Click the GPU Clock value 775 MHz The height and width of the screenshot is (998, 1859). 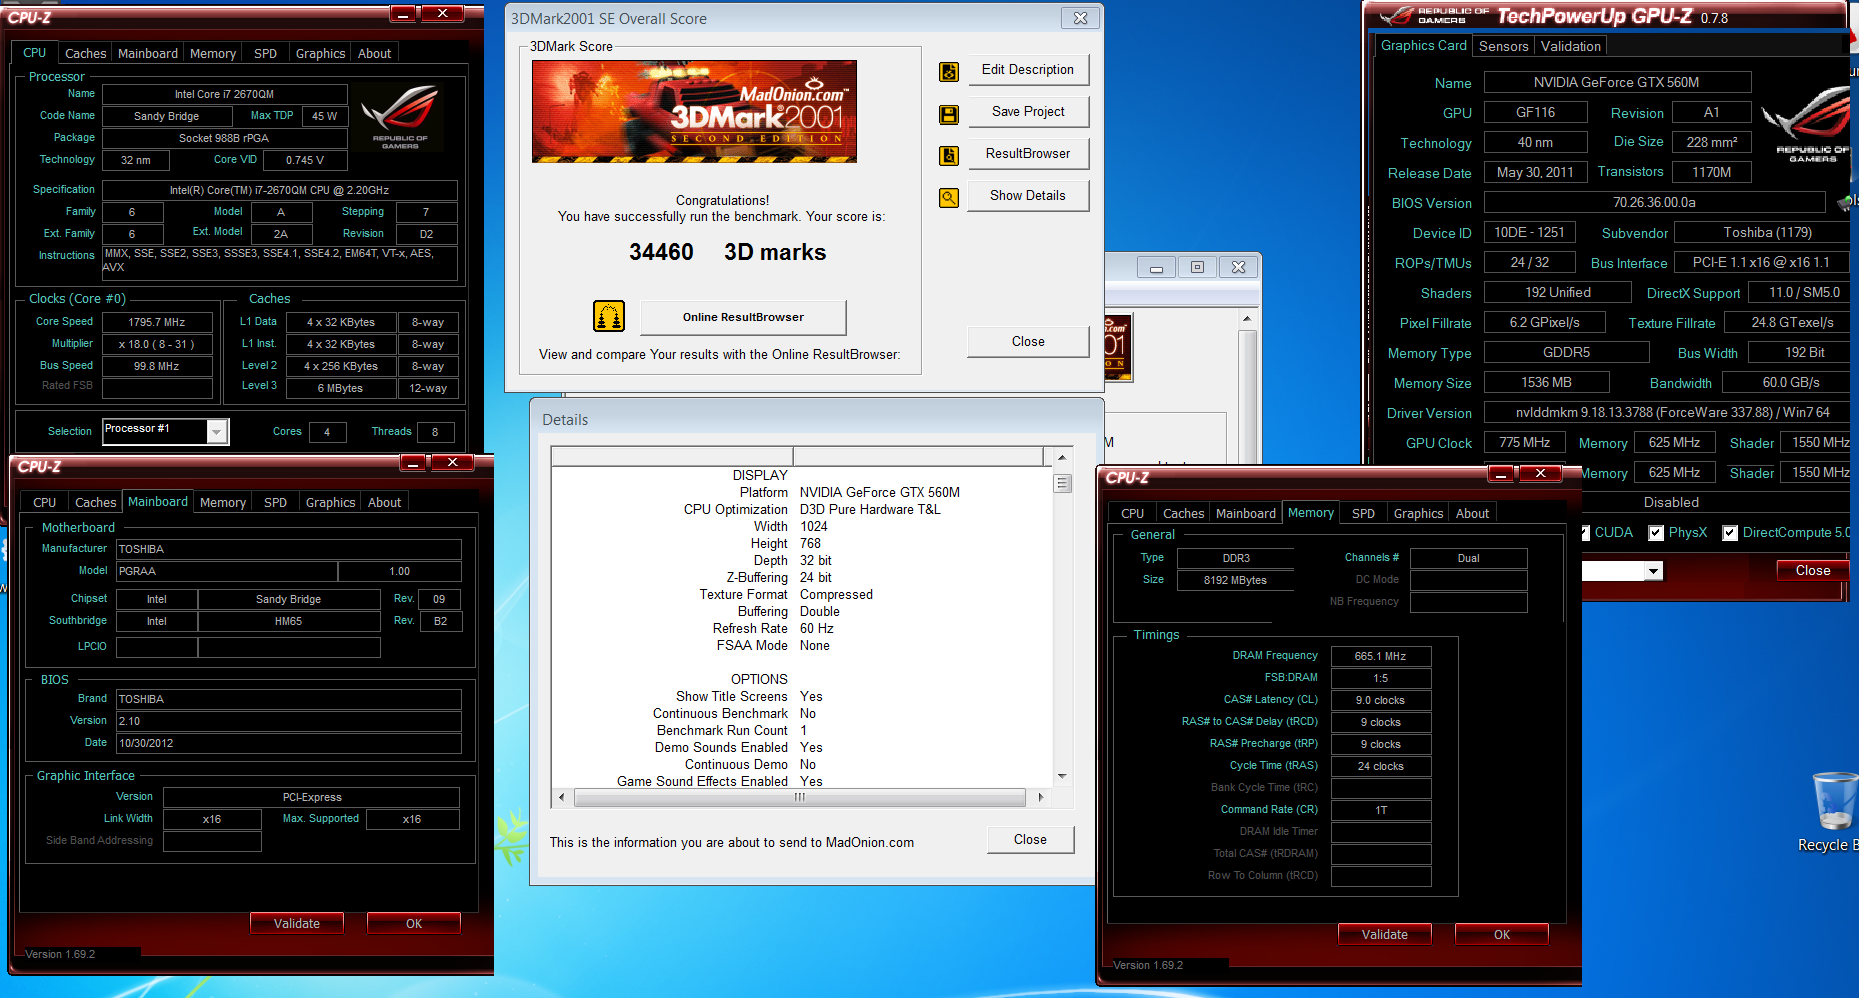pos(1524,442)
